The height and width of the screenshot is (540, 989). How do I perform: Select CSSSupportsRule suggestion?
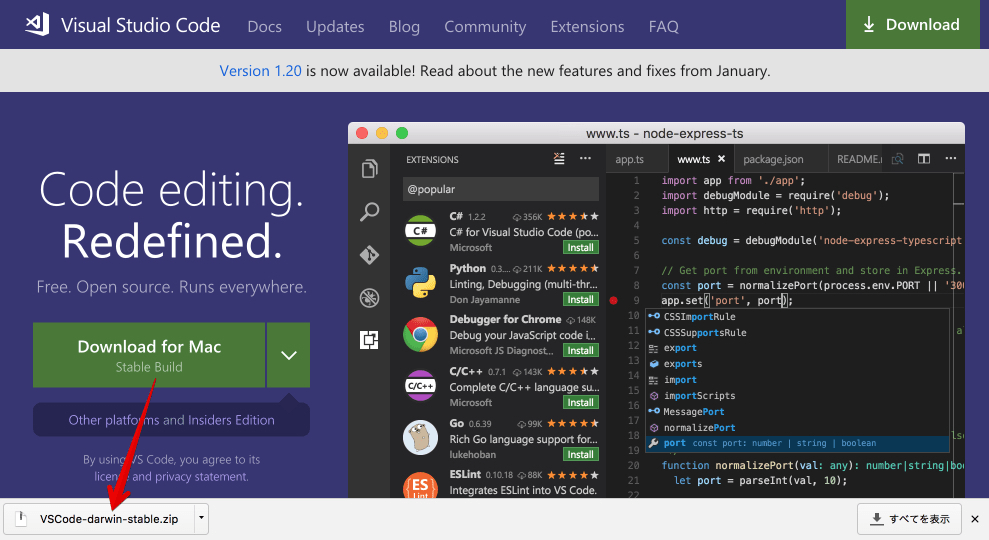click(x=798, y=332)
